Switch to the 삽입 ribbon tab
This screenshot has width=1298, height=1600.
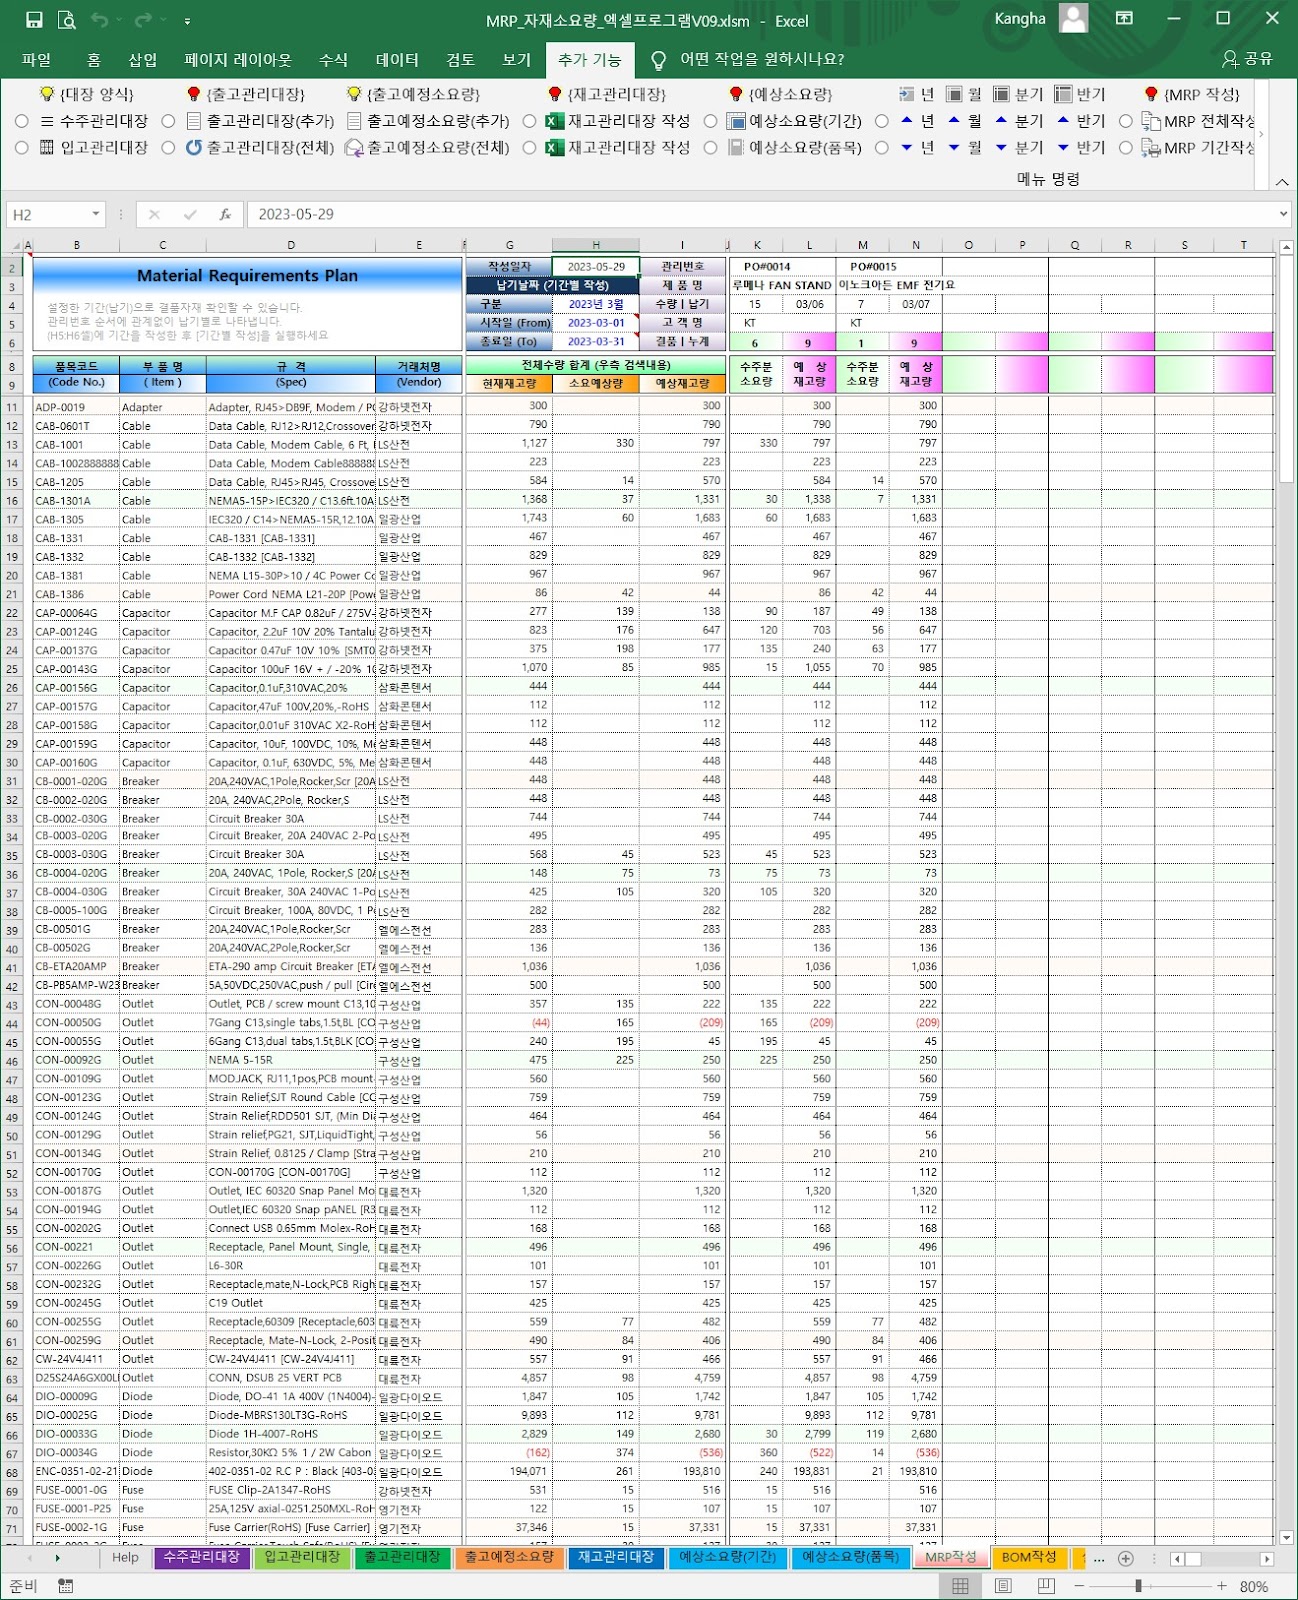143,60
